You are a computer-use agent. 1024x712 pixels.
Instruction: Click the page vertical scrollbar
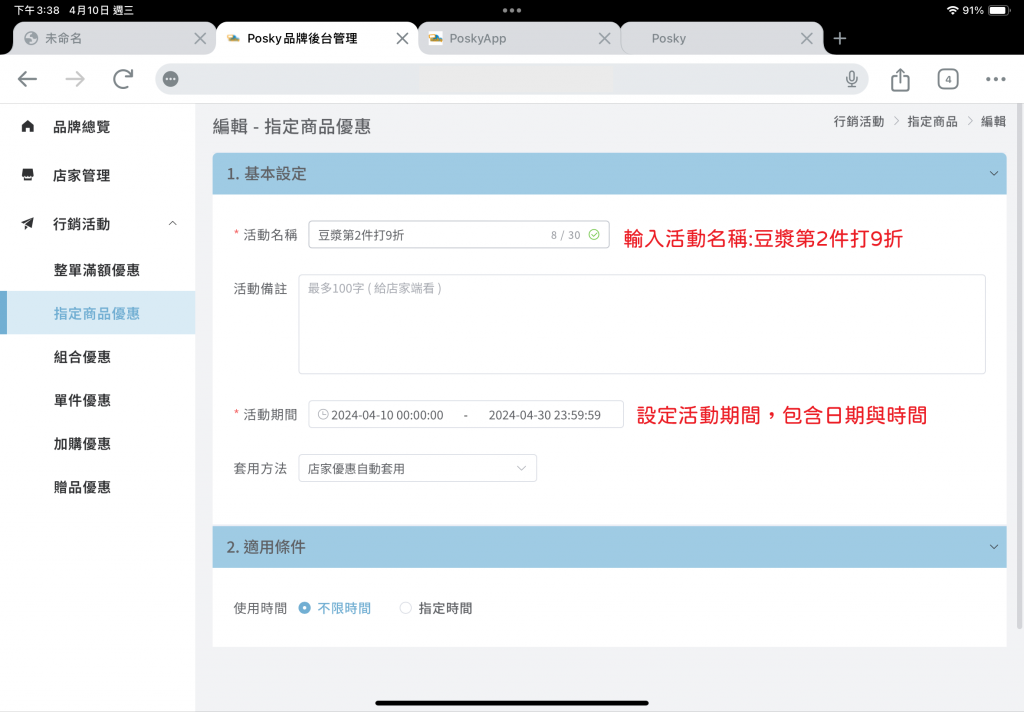point(1019,366)
